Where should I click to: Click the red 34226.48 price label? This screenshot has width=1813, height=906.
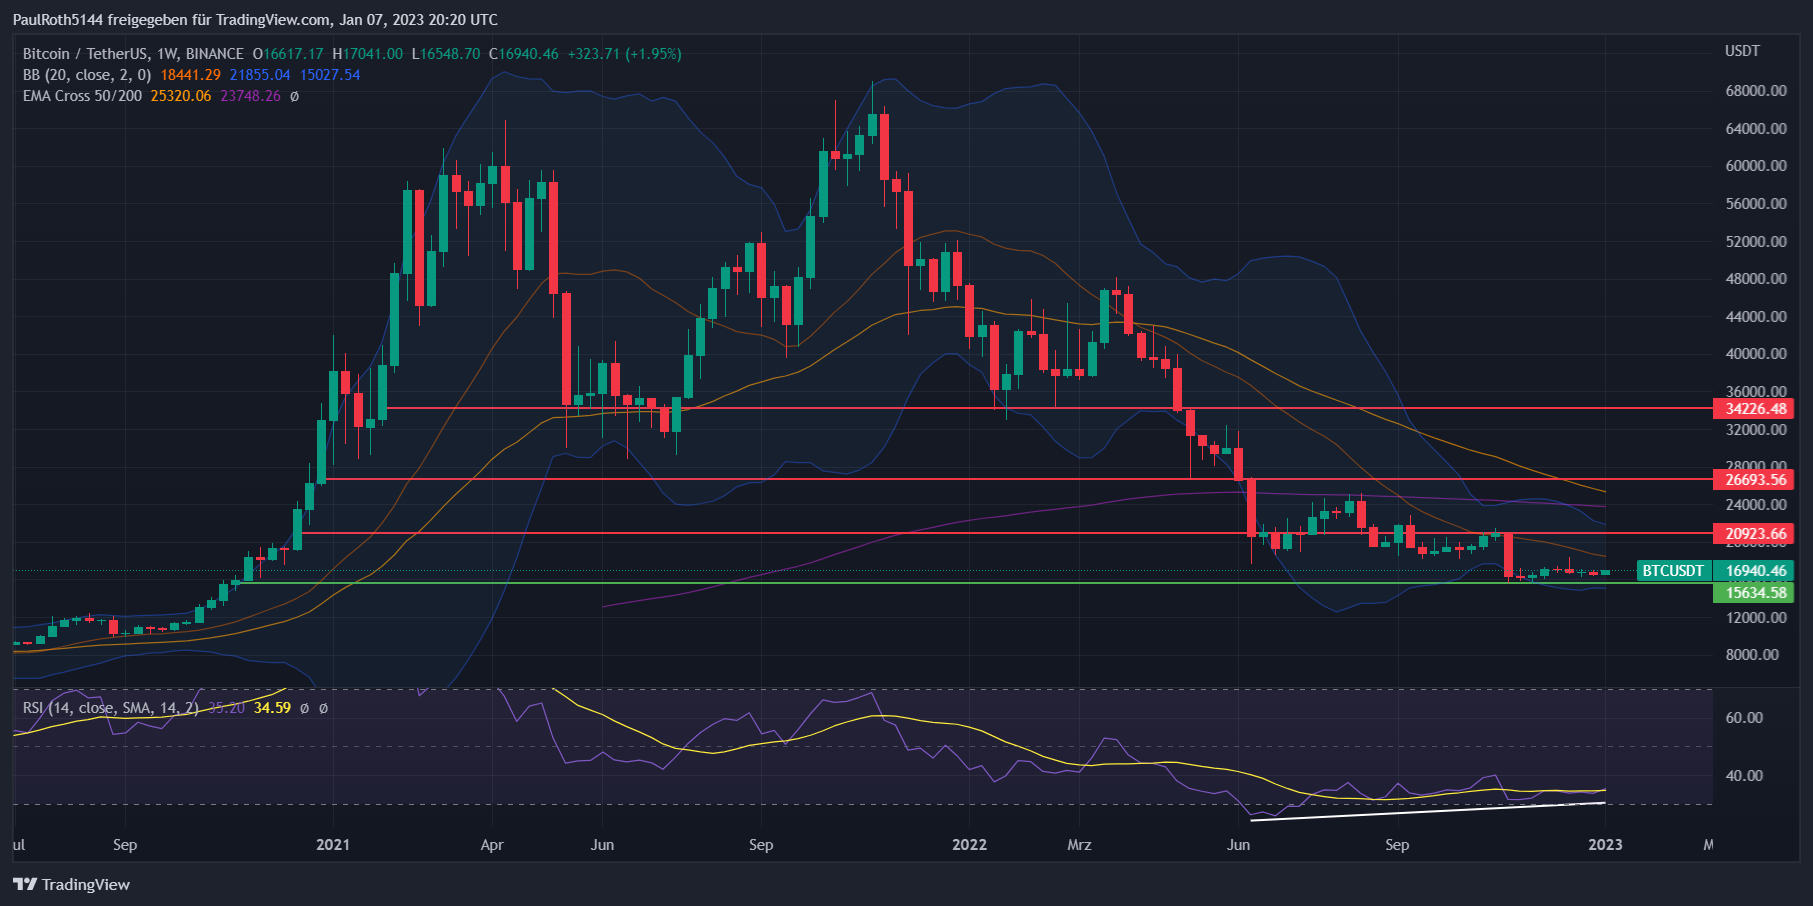click(x=1754, y=408)
